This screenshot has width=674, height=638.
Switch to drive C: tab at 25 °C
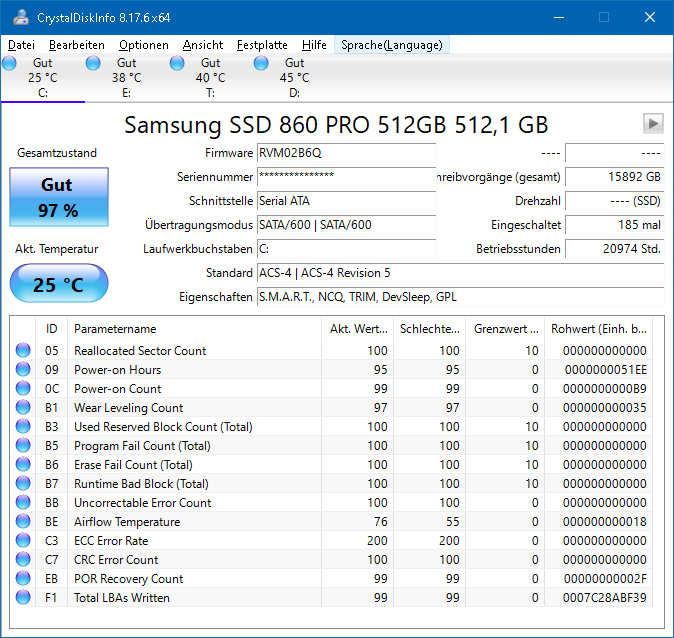[43, 78]
